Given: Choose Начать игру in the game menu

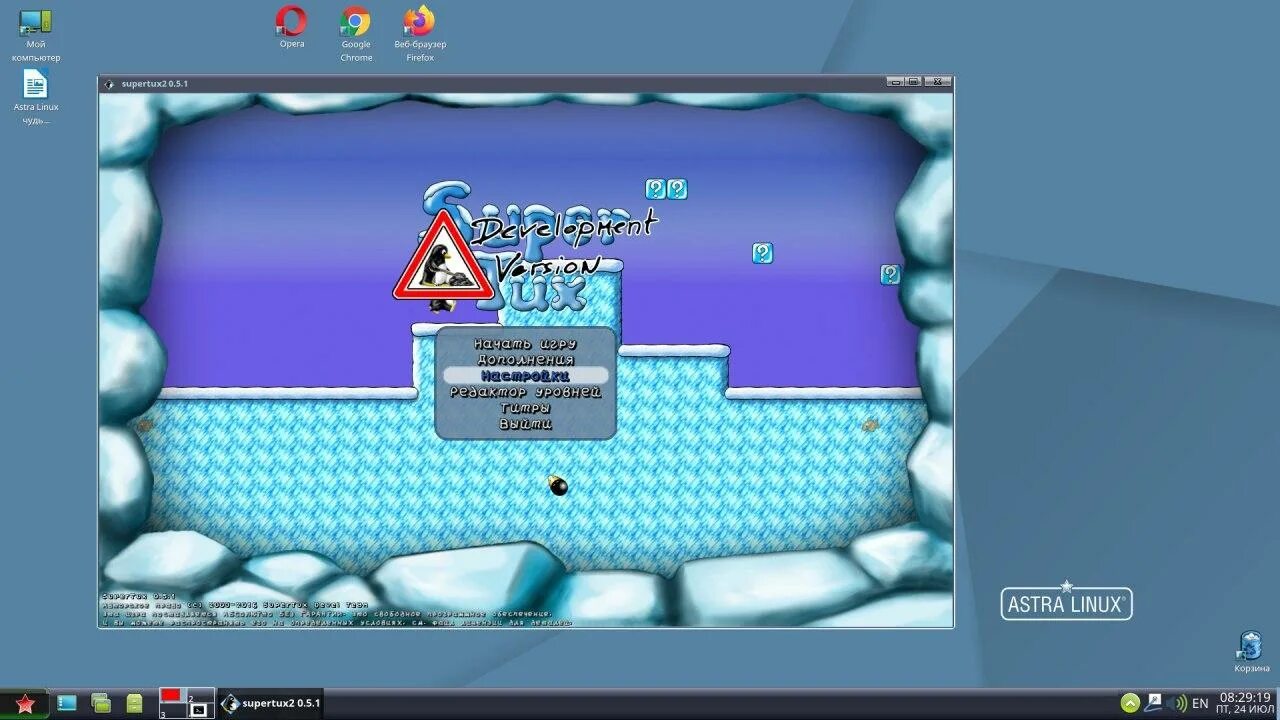Looking at the screenshot, I should tap(525, 343).
